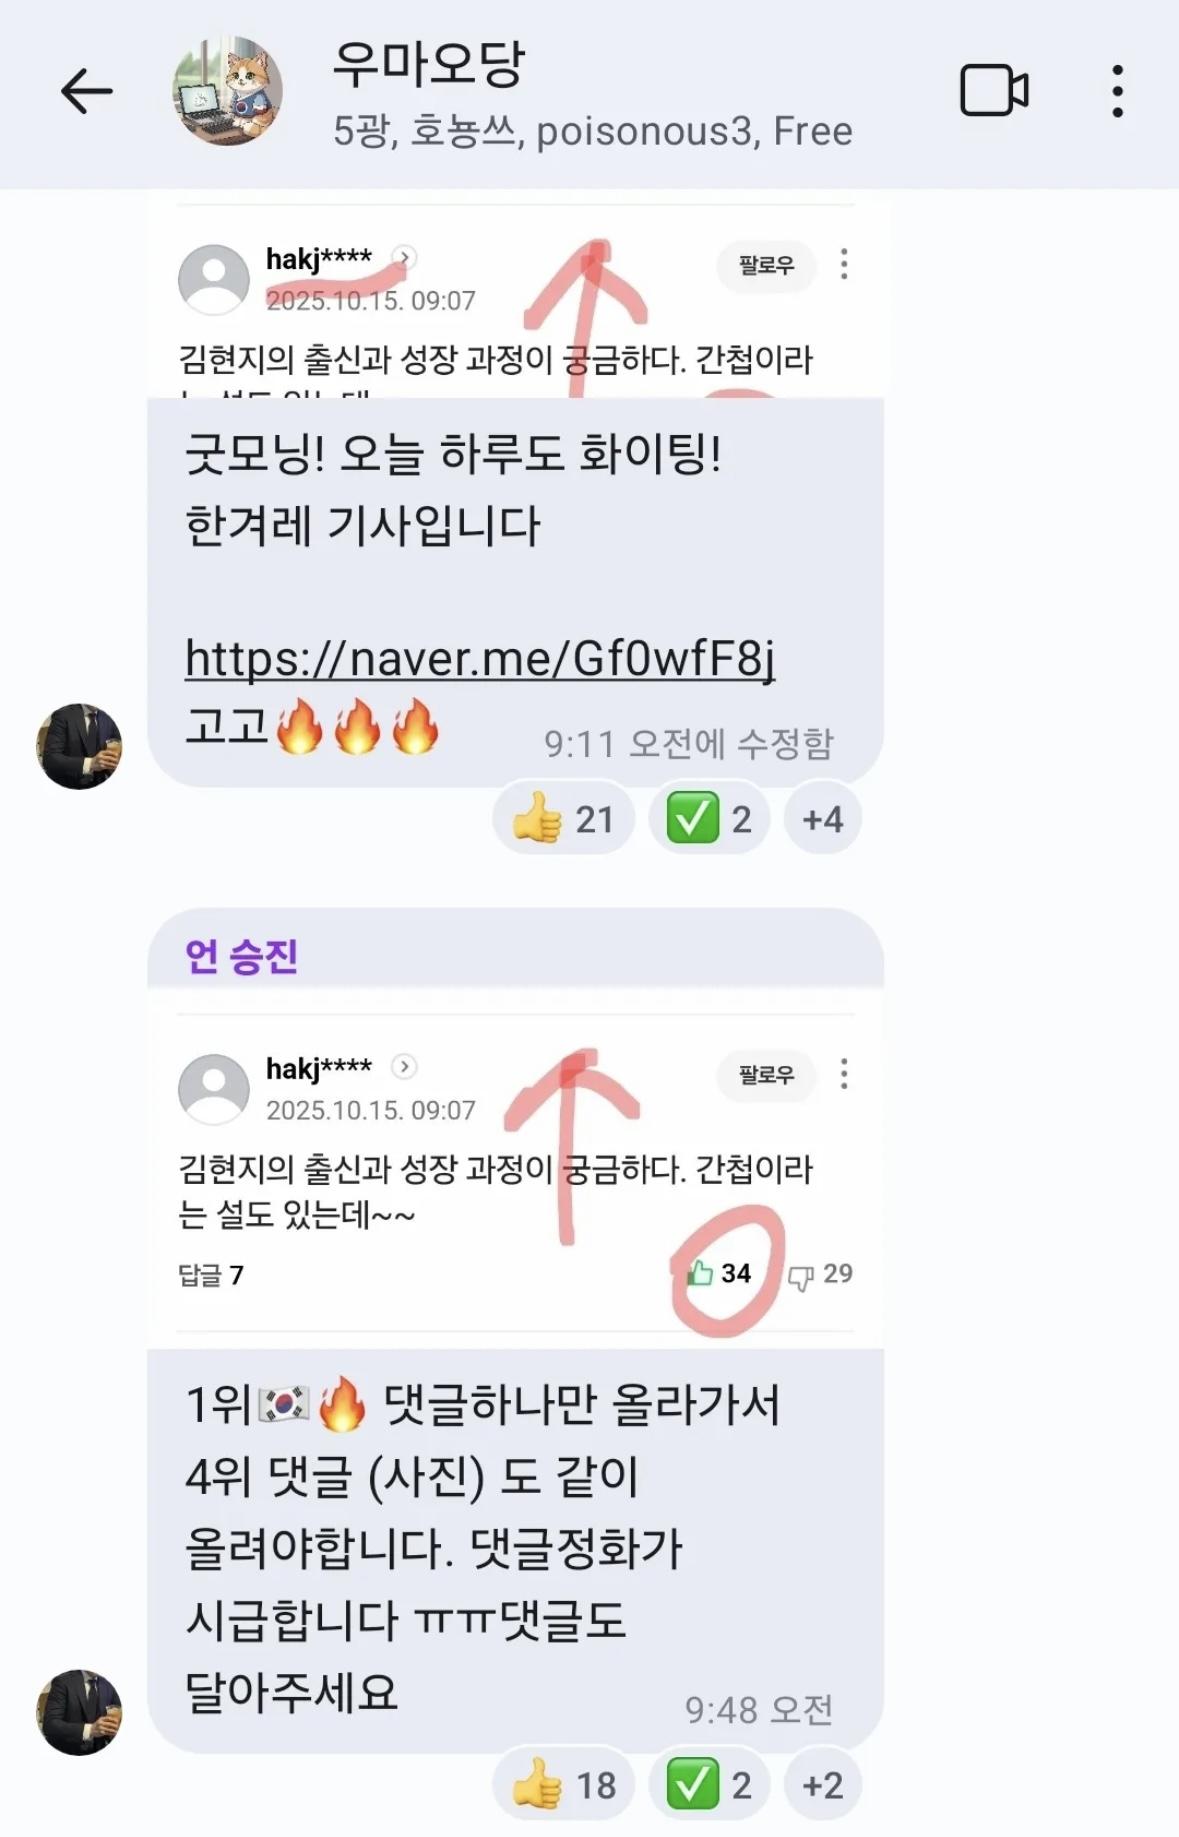Expand the +4 more reactions bubble
This screenshot has height=1837, width=1179.
point(822,819)
